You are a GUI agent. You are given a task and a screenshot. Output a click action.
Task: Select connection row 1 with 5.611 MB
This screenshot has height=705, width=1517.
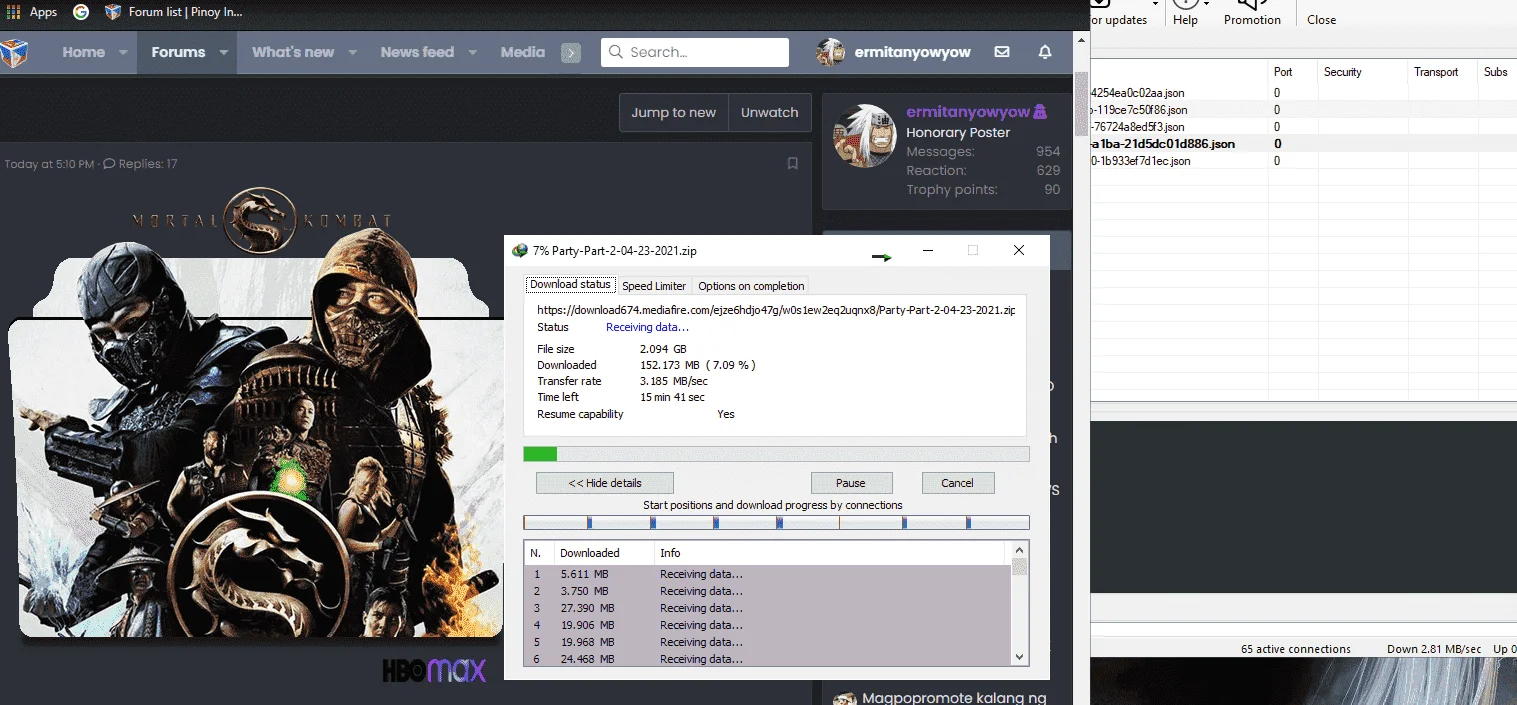tap(768, 574)
